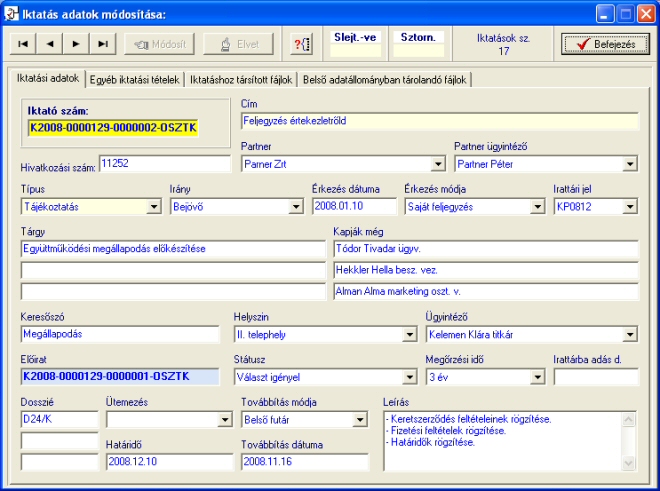Viewport: 660px width, 491px height.
Task: Click the Keresőszó field
Action: pyautogui.click(x=120, y=334)
